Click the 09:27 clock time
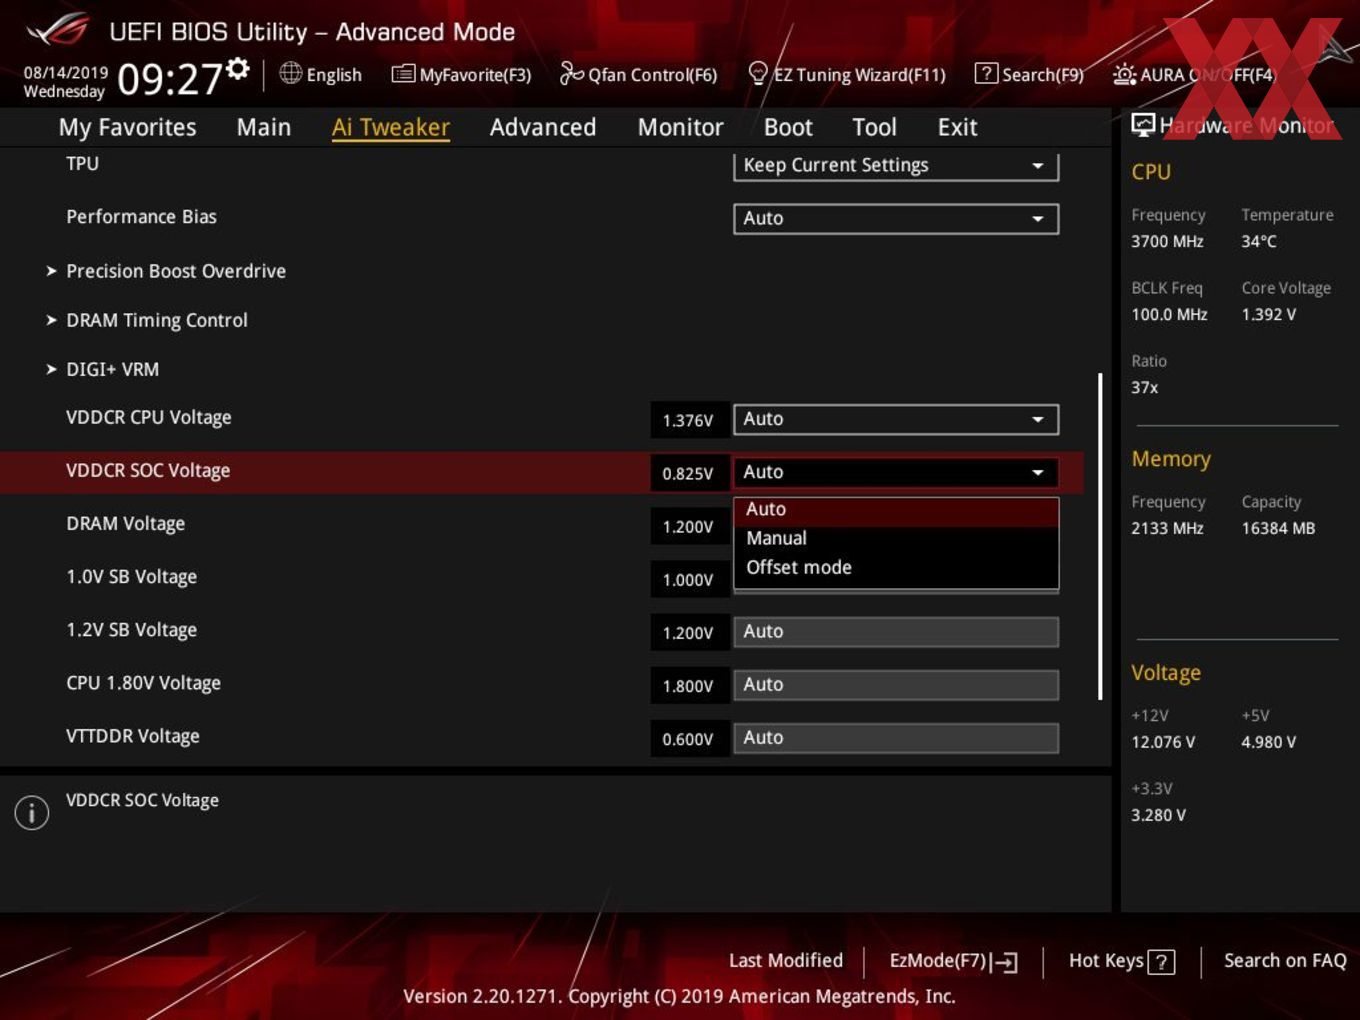1360x1020 pixels. coord(169,79)
